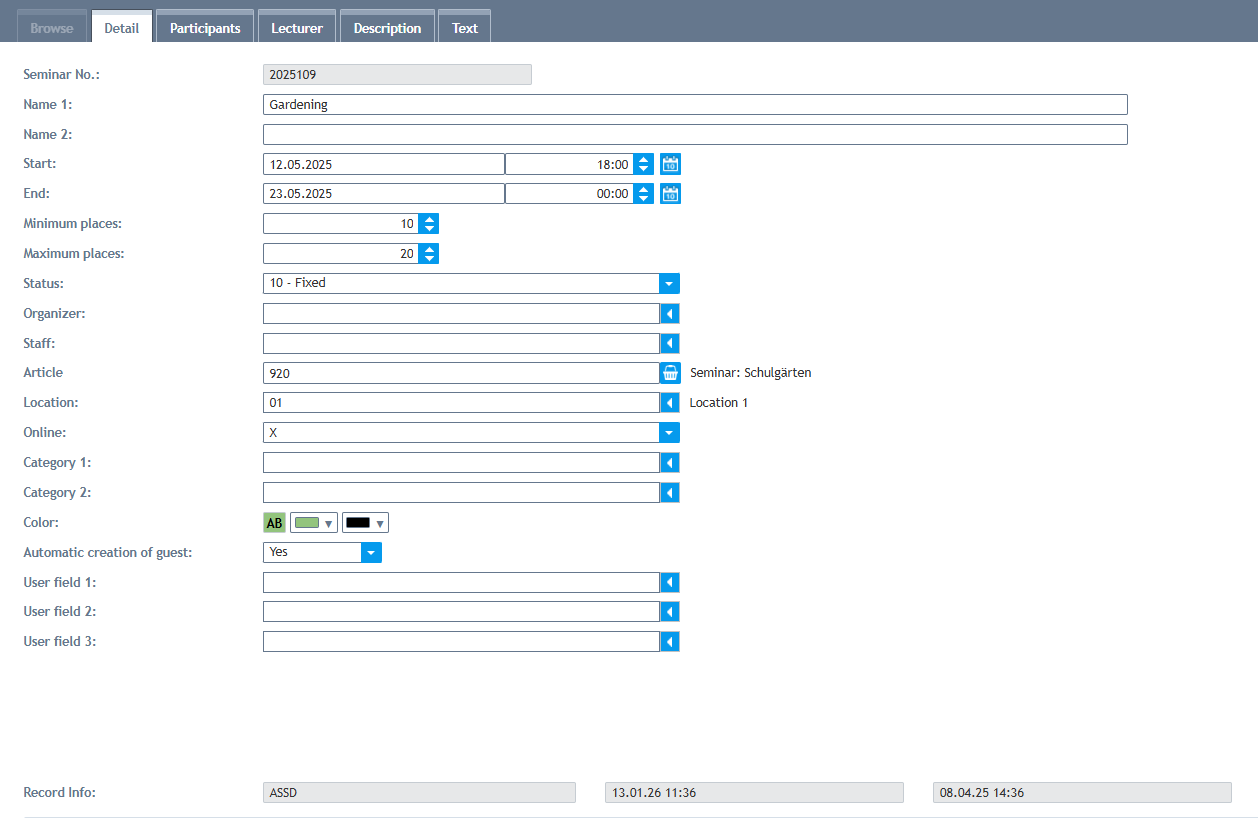1258x818 pixels.
Task: Open the Participants tab
Action: [205, 28]
